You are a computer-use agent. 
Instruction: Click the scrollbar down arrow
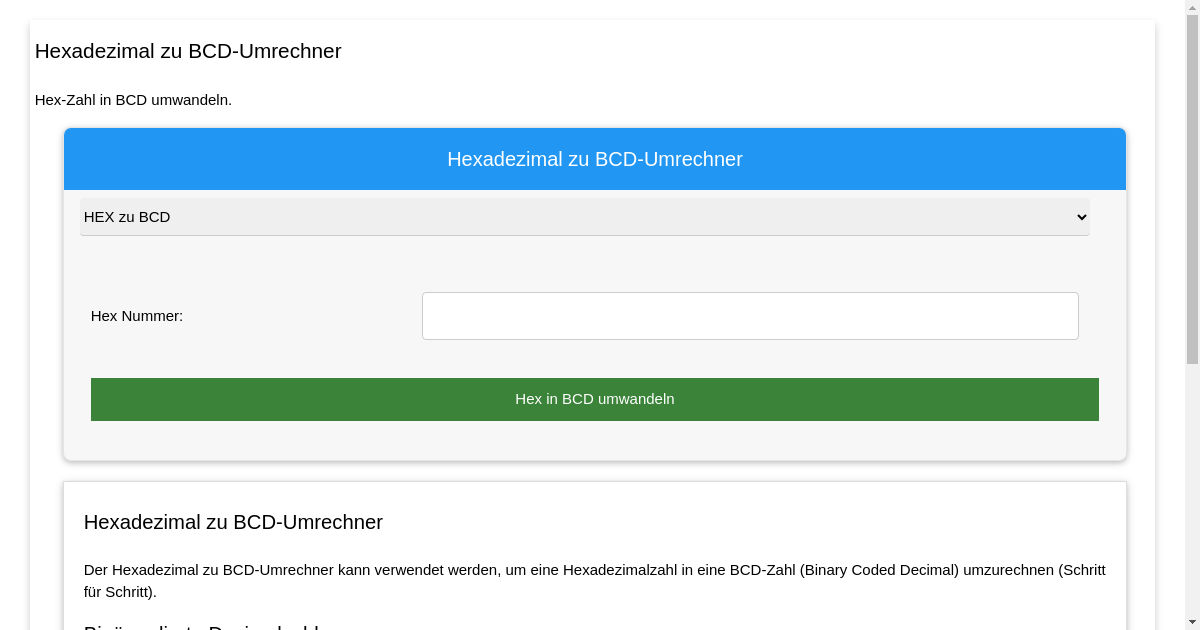pos(1192,623)
